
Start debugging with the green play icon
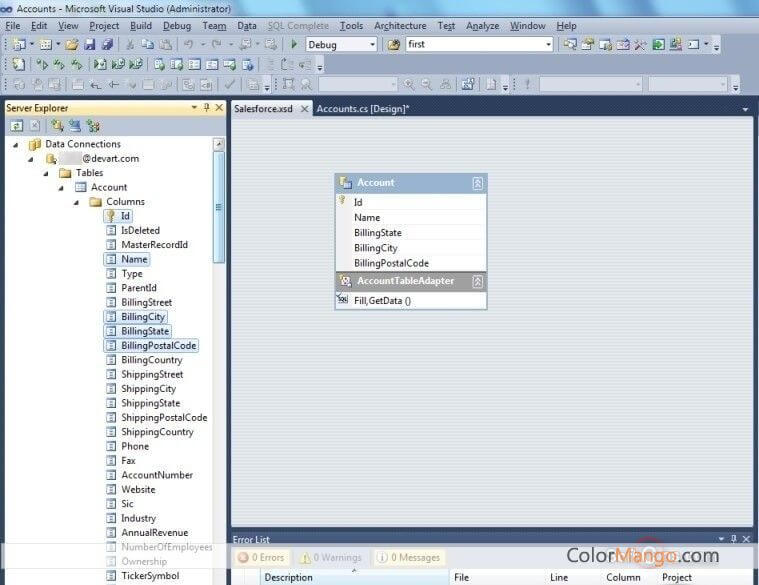(293, 45)
